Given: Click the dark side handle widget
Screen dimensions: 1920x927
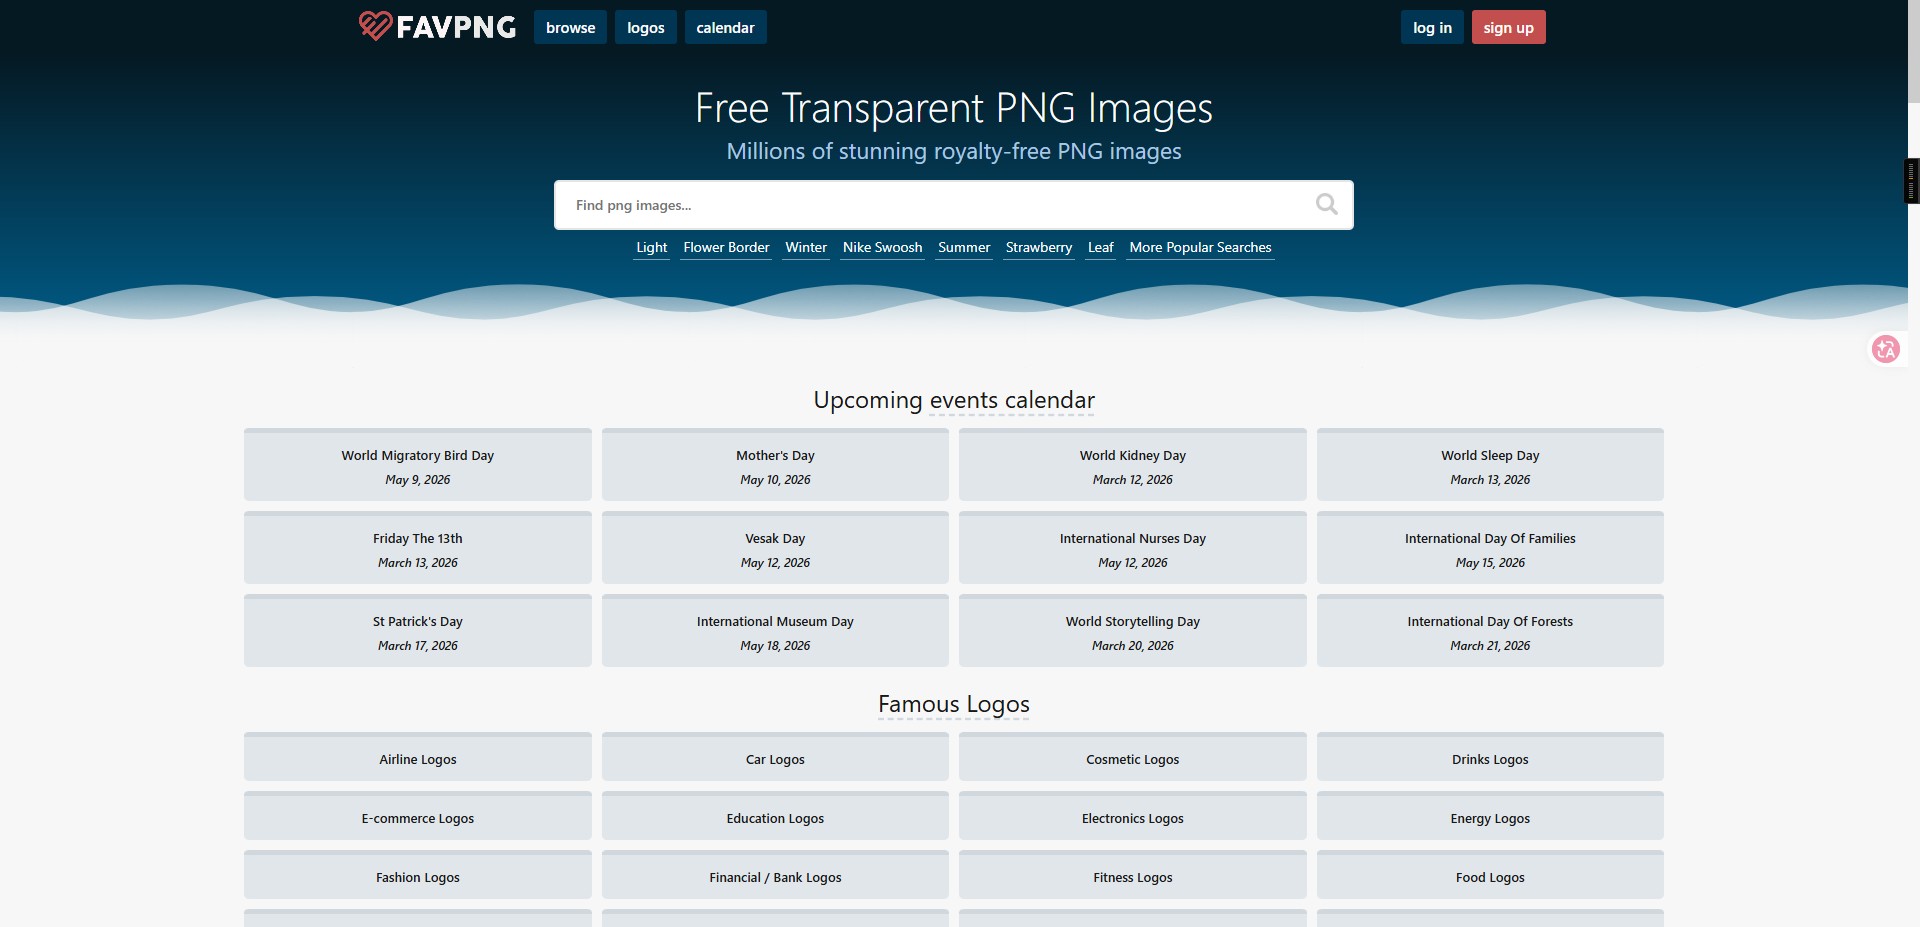Looking at the screenshot, I should pos(1911,181).
